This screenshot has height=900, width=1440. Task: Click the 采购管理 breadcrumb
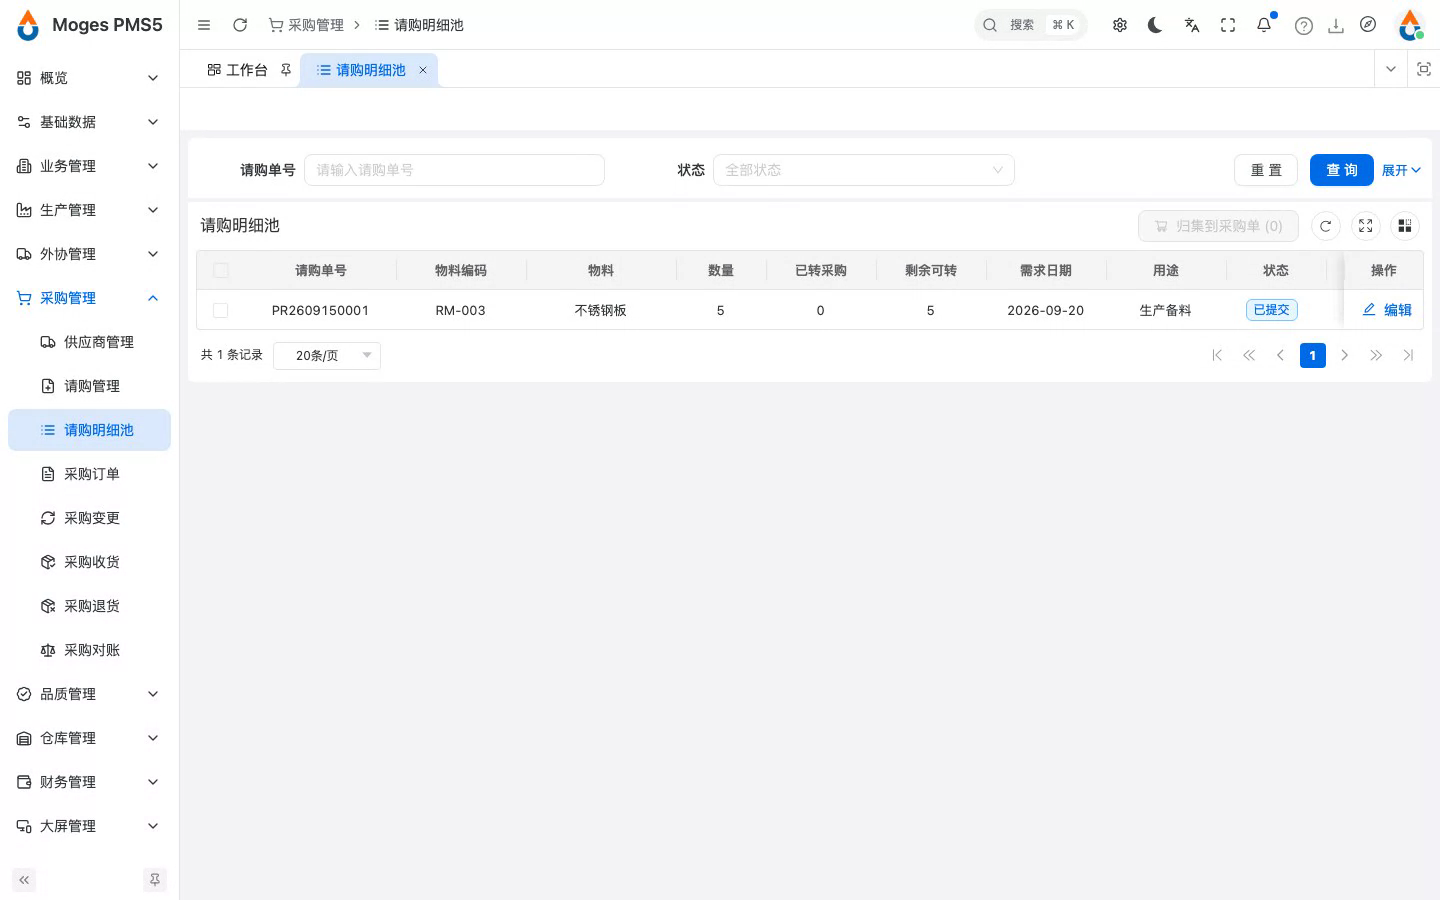[306, 25]
